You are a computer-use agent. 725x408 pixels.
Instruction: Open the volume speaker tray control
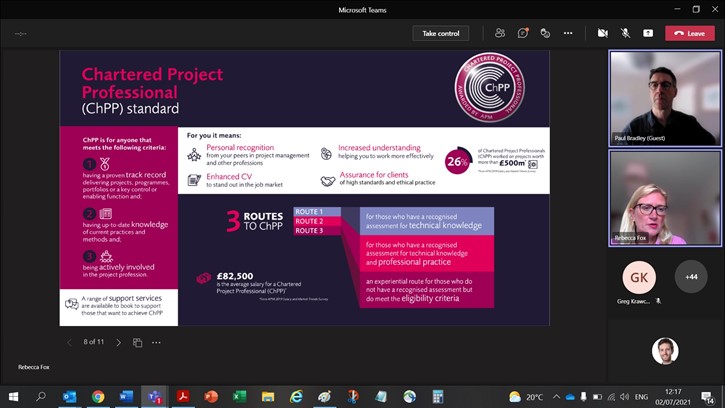[625, 397]
